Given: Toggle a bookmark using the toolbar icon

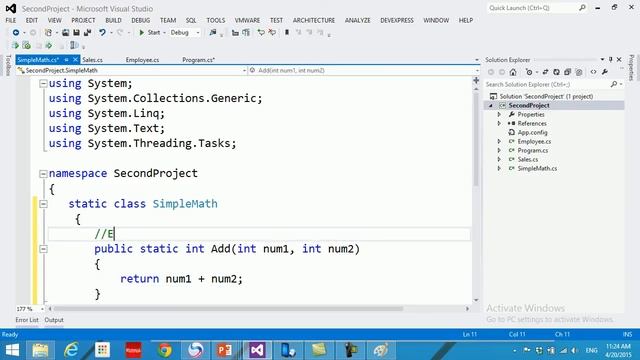Looking at the screenshot, I should 287,32.
